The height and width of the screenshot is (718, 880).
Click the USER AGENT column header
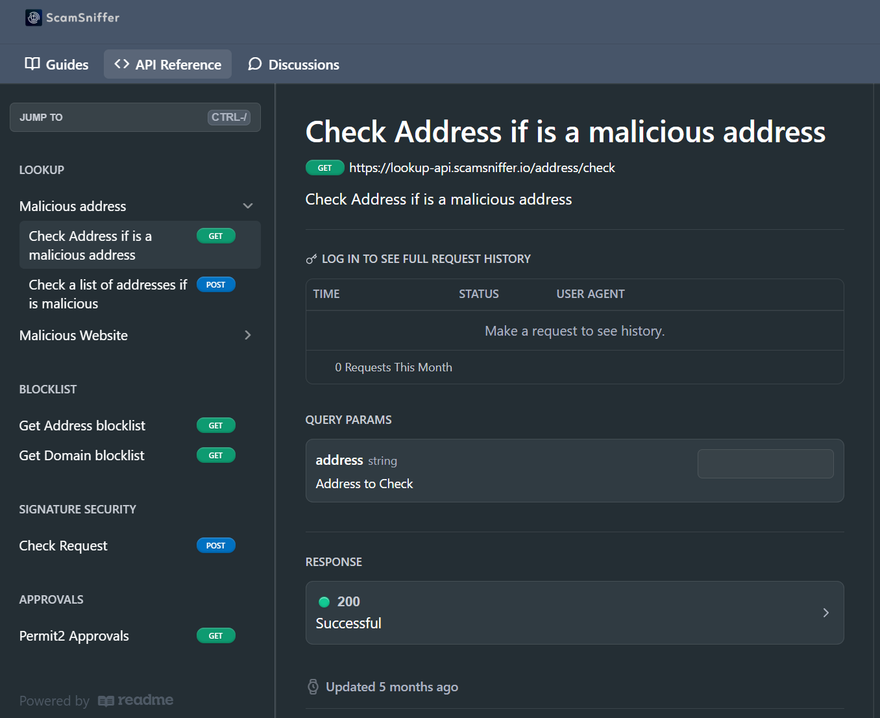(590, 294)
